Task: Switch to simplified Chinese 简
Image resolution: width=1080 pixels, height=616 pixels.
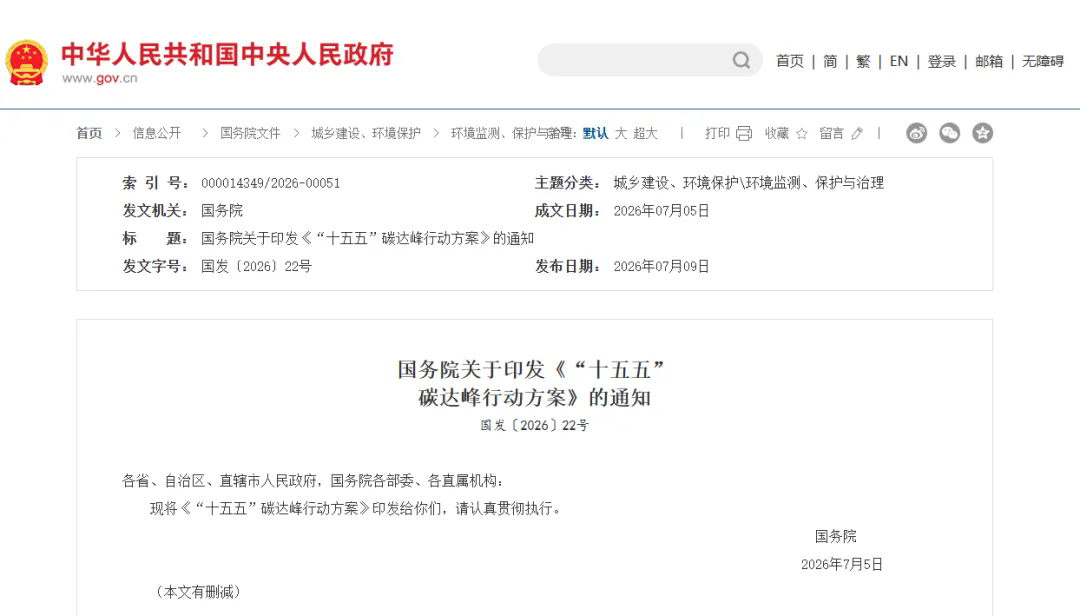Action: click(830, 61)
